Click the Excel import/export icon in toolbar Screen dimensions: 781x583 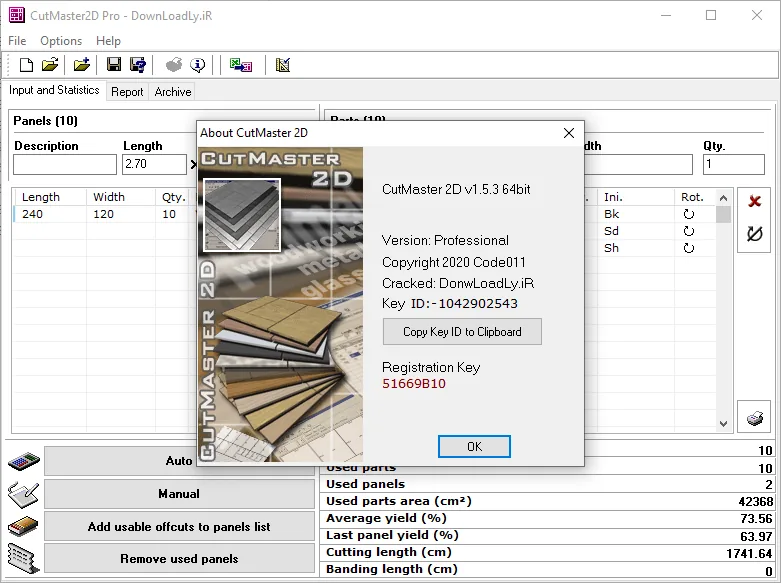point(241,65)
